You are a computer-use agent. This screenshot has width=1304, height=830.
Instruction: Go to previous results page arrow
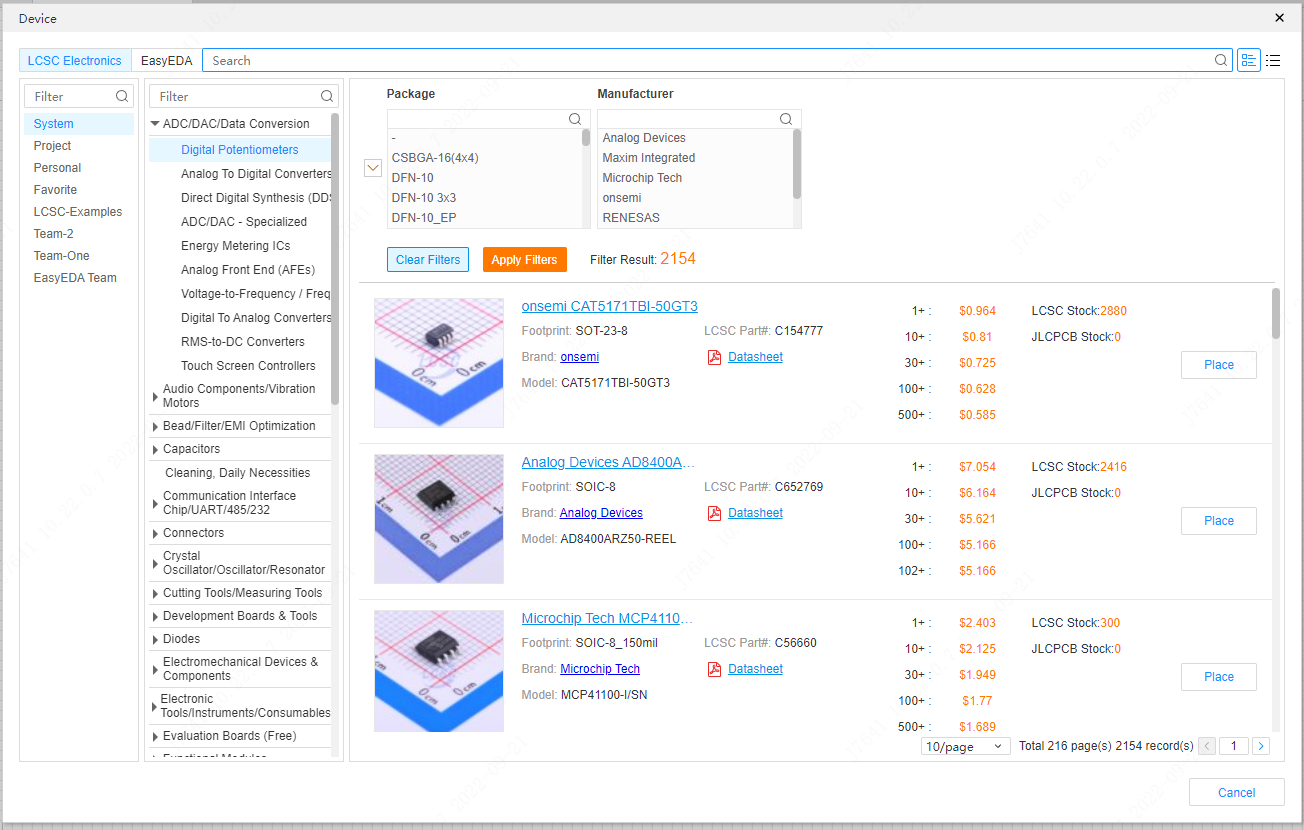click(1207, 746)
